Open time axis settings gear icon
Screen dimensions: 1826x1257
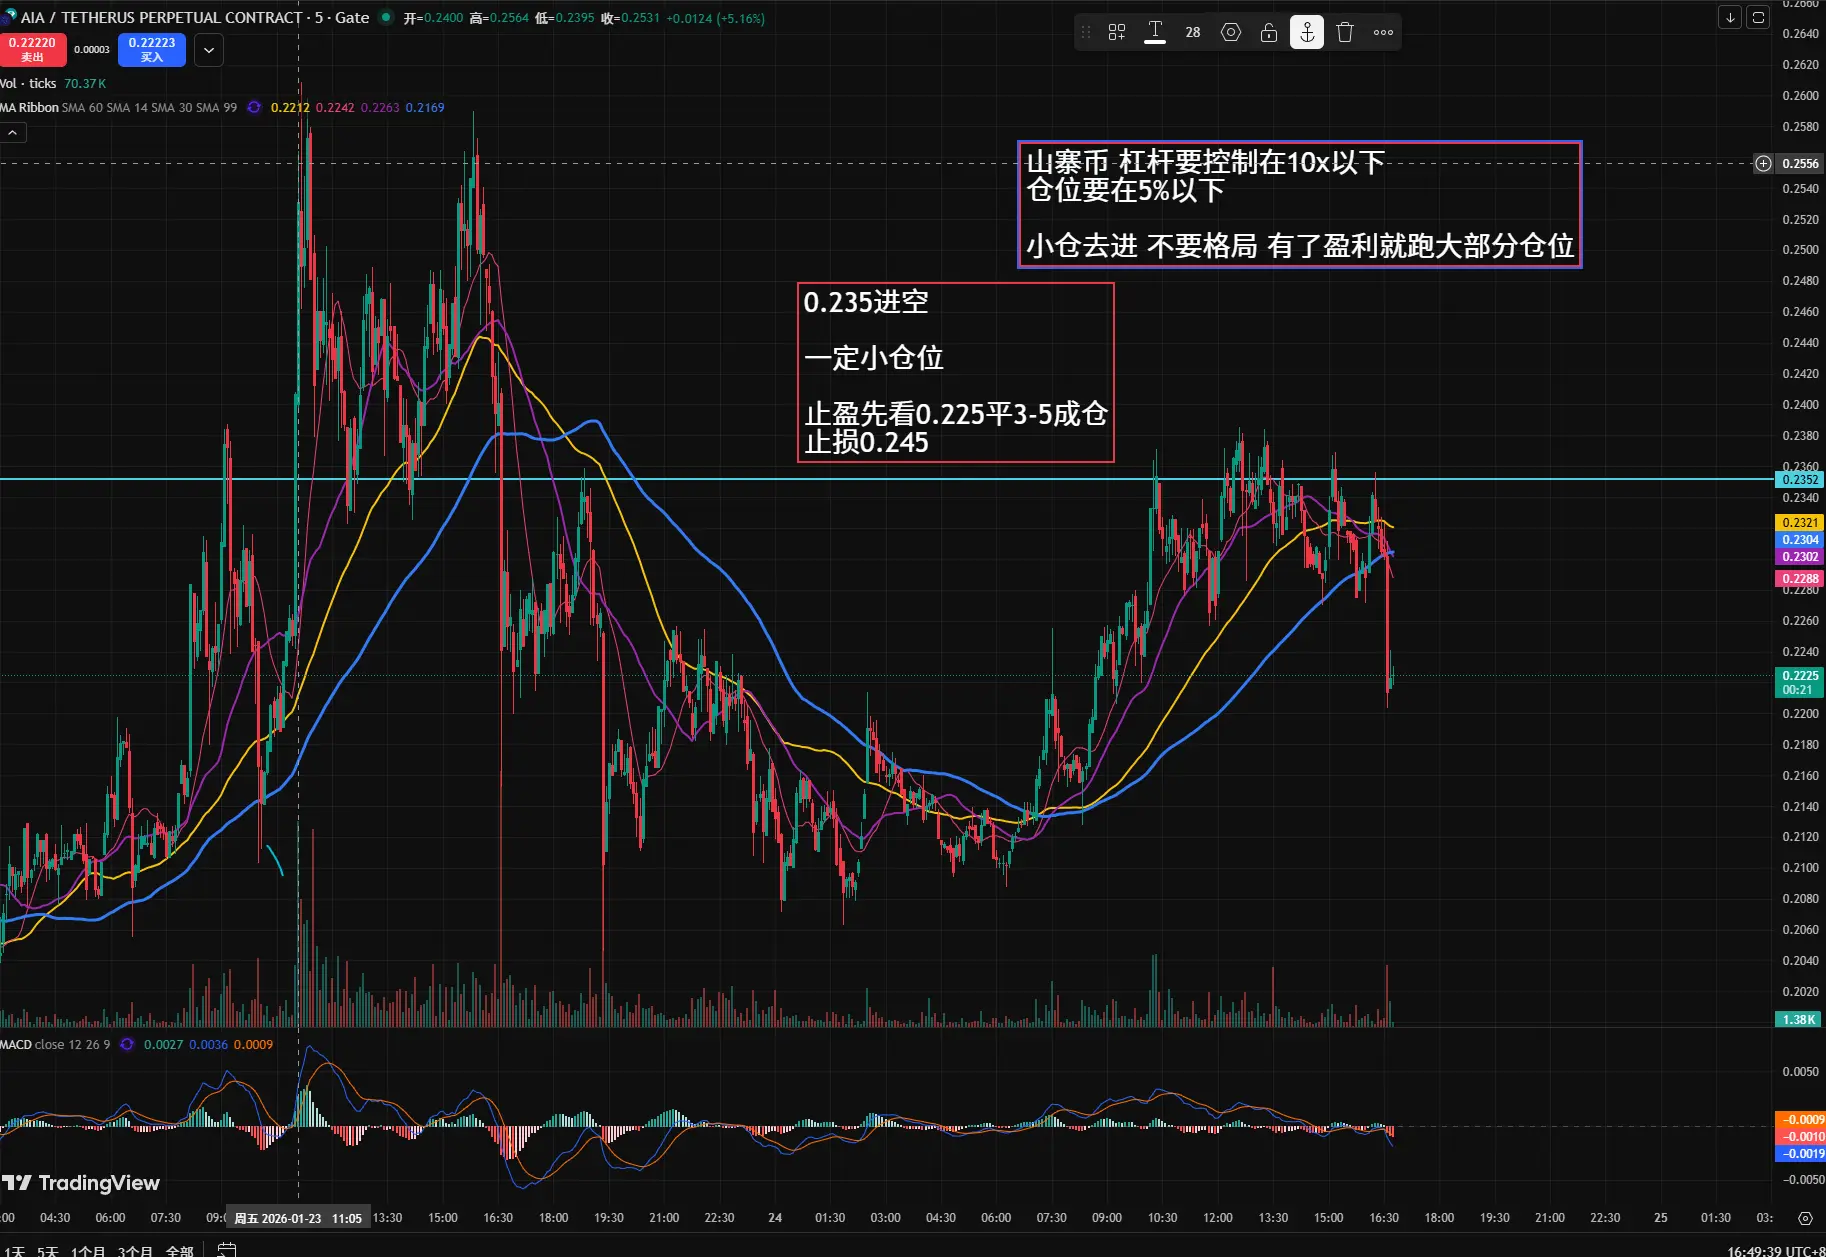tap(1805, 1218)
